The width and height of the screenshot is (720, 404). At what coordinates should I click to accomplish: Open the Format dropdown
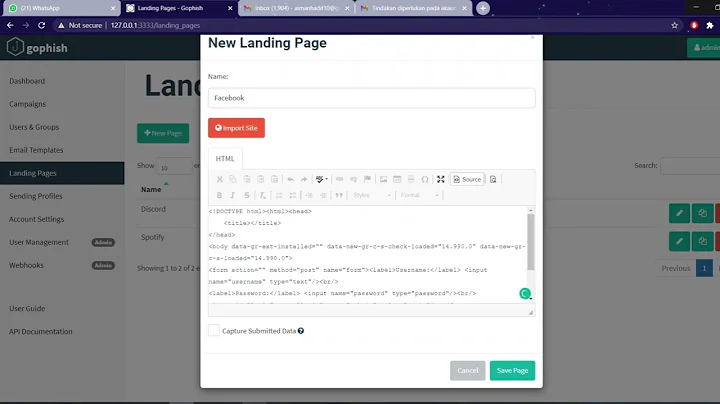click(419, 196)
